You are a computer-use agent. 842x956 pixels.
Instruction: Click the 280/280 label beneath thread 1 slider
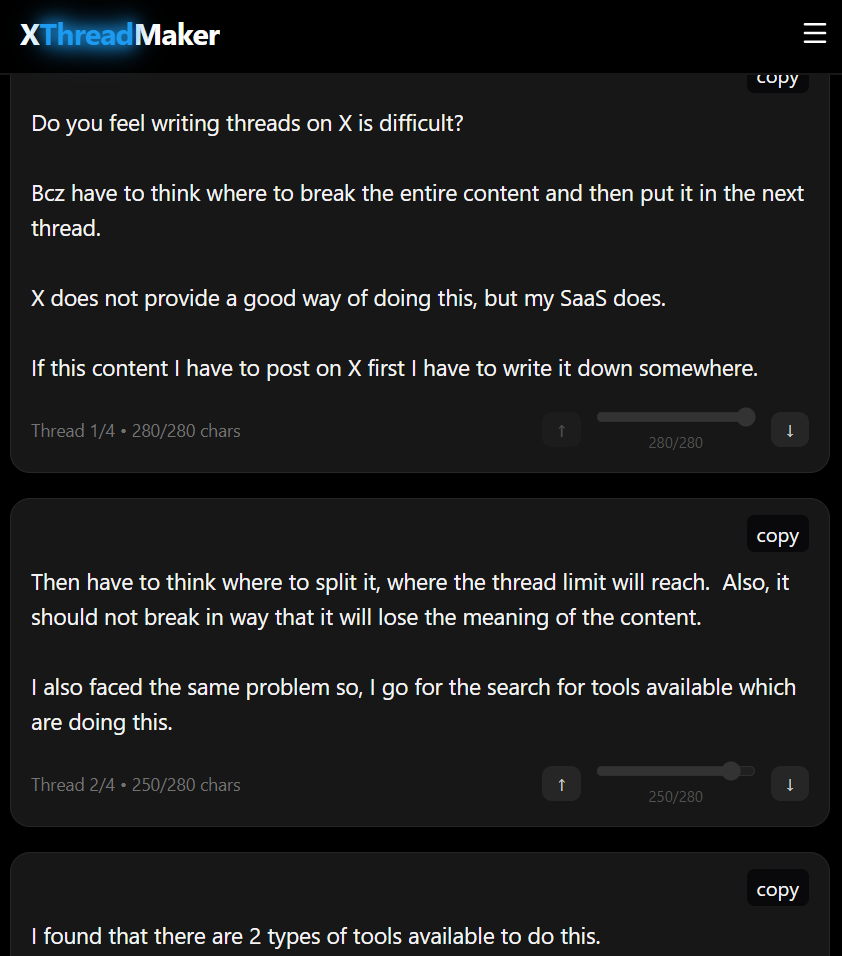click(x=676, y=443)
